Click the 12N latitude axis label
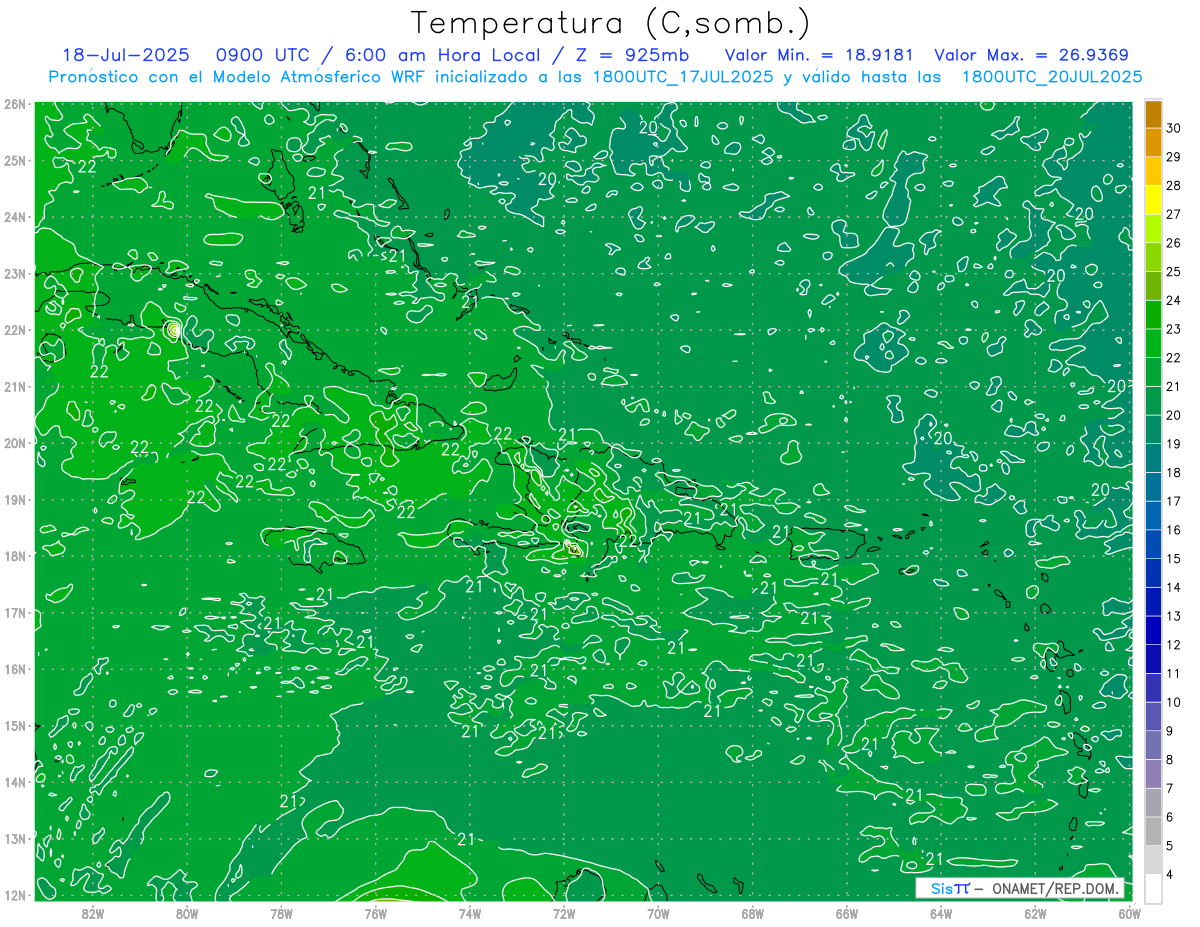The height and width of the screenshot is (927, 1200). coord(14,895)
